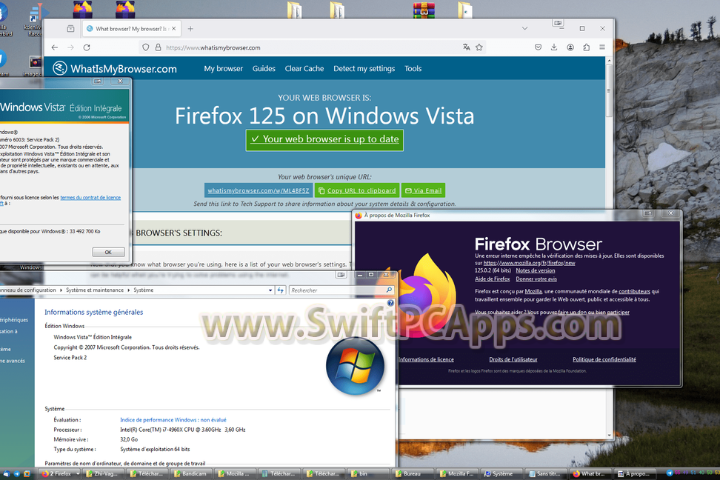Image resolution: width=720 pixels, height=480 pixels.
Task: Click the System window refresh arrows icon
Action: 281,290
